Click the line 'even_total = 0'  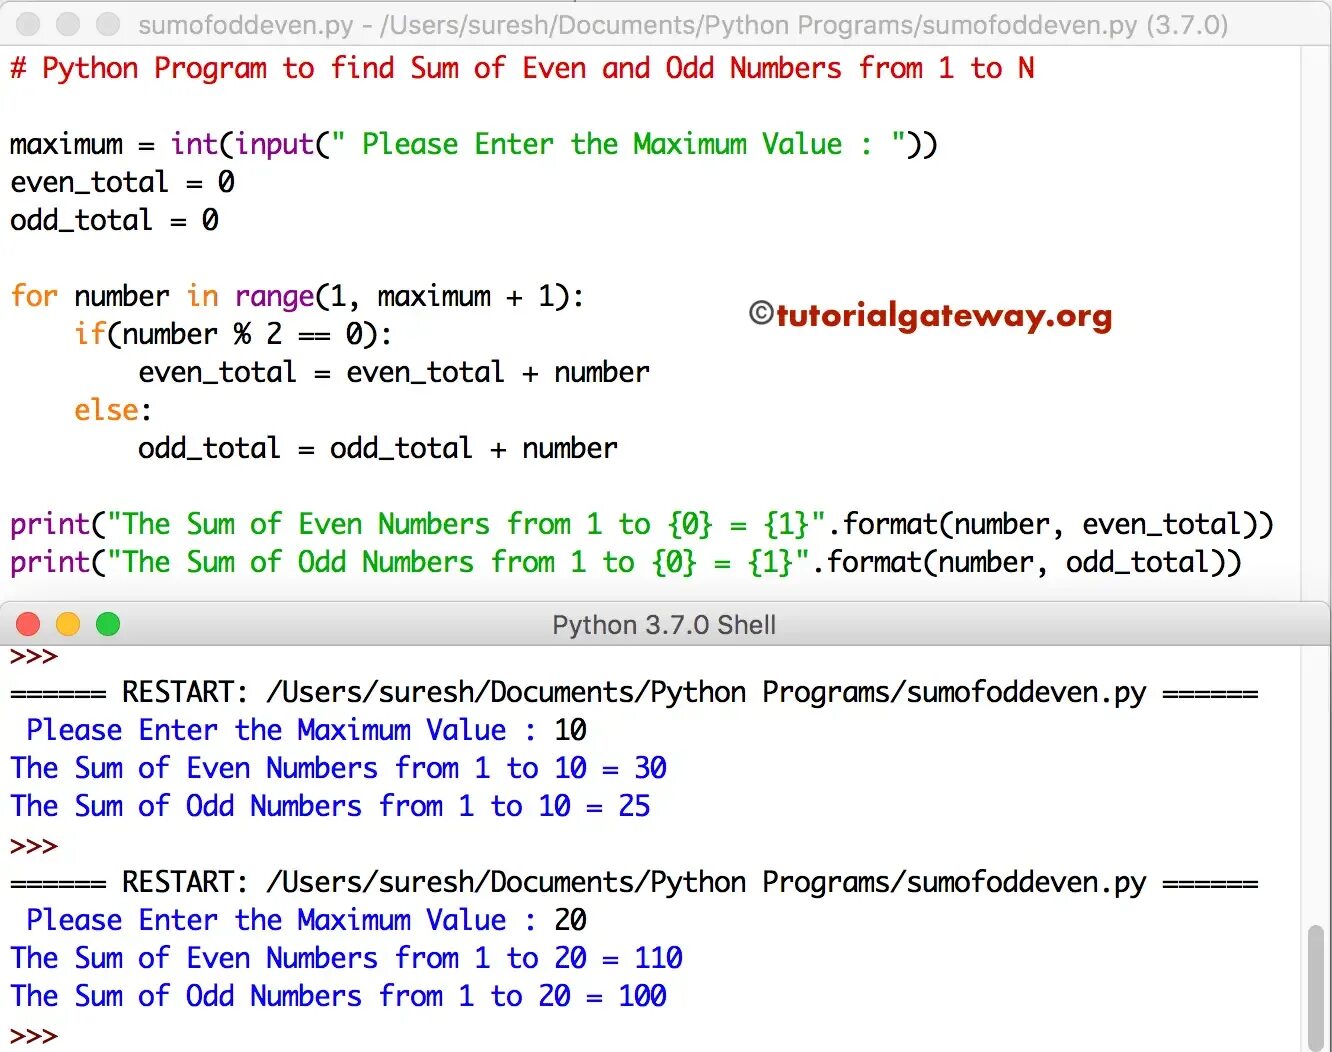(x=123, y=182)
